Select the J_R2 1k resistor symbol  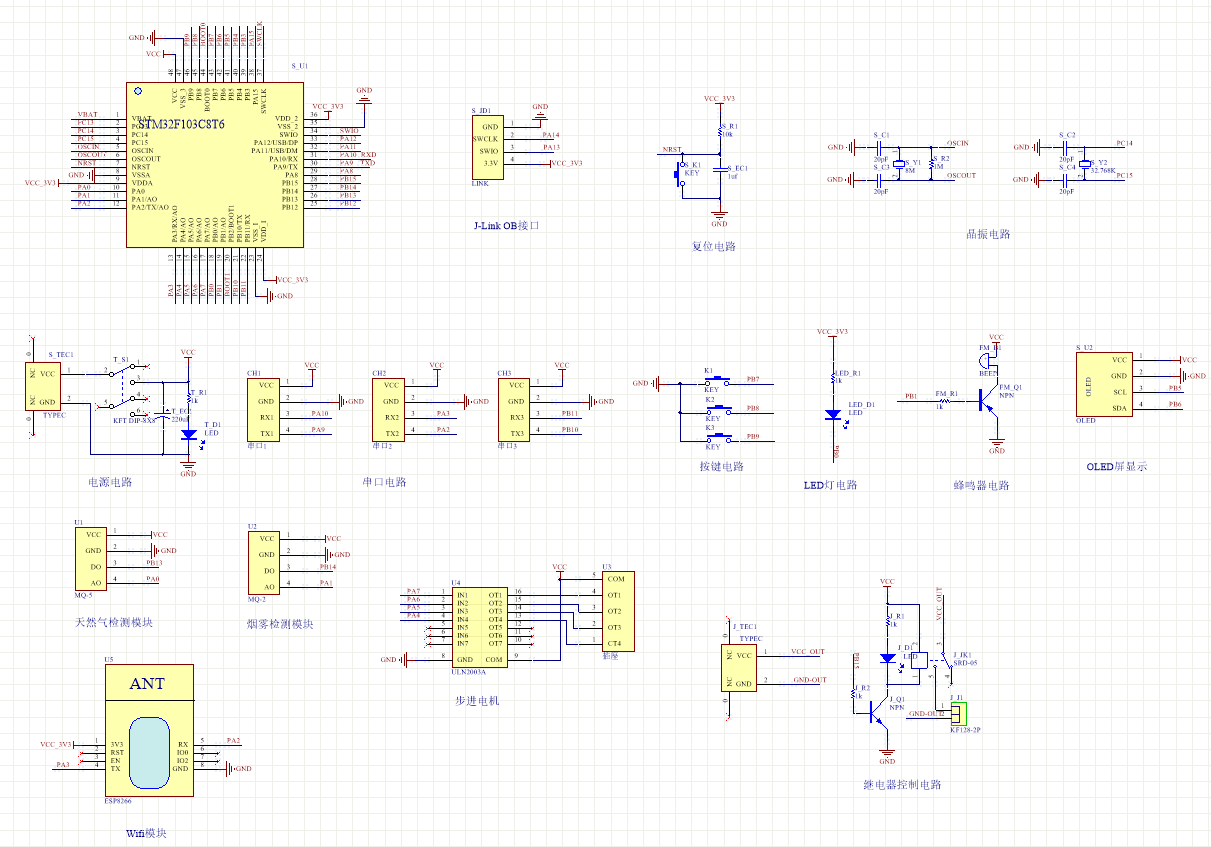852,692
